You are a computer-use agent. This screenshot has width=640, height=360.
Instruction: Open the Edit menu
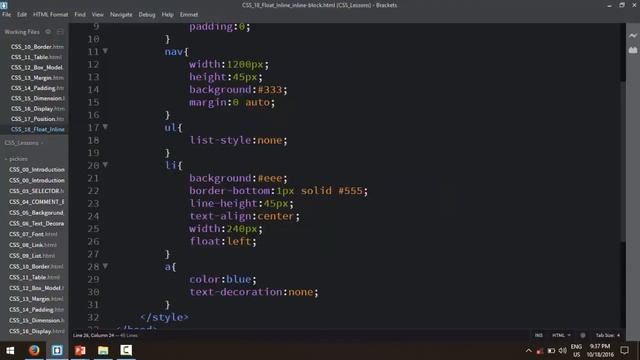22,14
